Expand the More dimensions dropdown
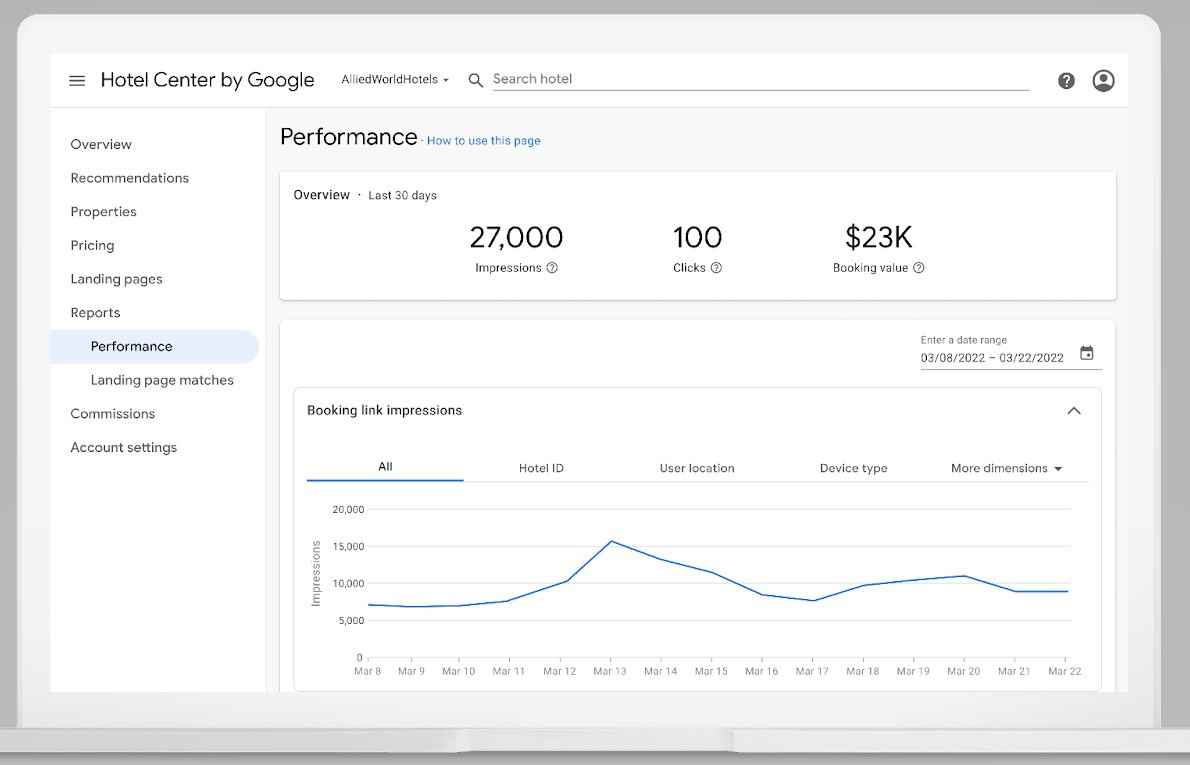Viewport: 1190px width, 765px height. (x=1006, y=468)
